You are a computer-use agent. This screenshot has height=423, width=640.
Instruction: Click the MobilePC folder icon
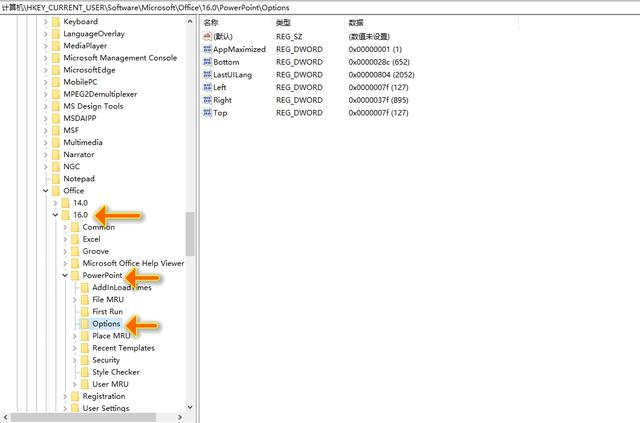[56, 82]
